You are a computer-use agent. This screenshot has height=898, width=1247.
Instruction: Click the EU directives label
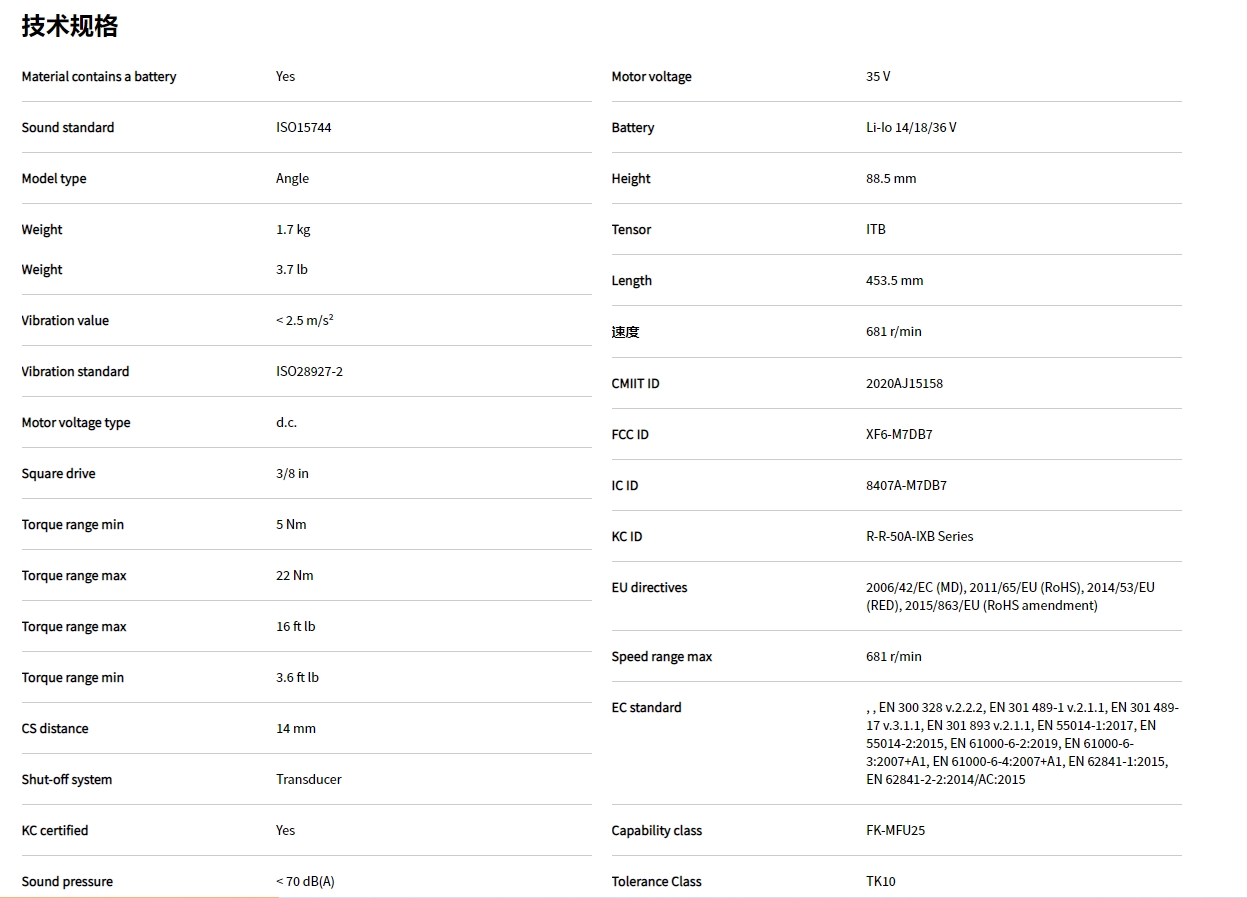point(649,587)
